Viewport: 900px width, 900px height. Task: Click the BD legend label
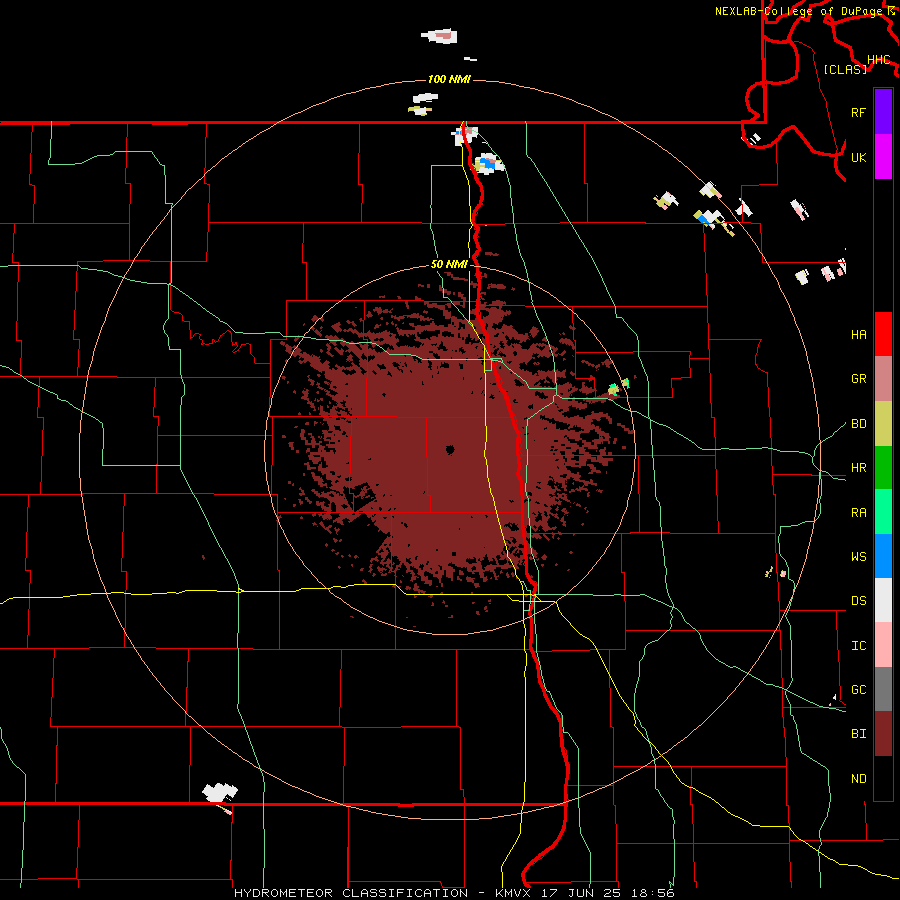click(x=859, y=424)
